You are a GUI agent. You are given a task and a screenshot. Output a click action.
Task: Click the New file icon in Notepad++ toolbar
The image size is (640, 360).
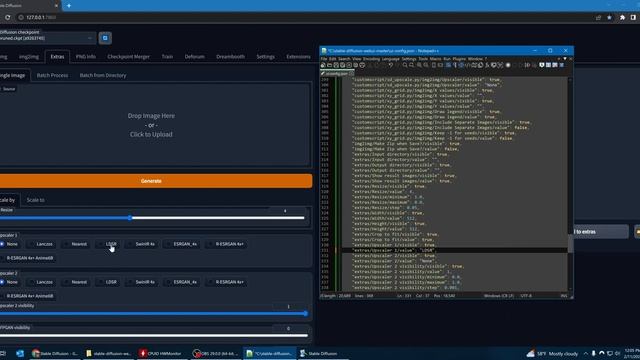tap(323, 65)
